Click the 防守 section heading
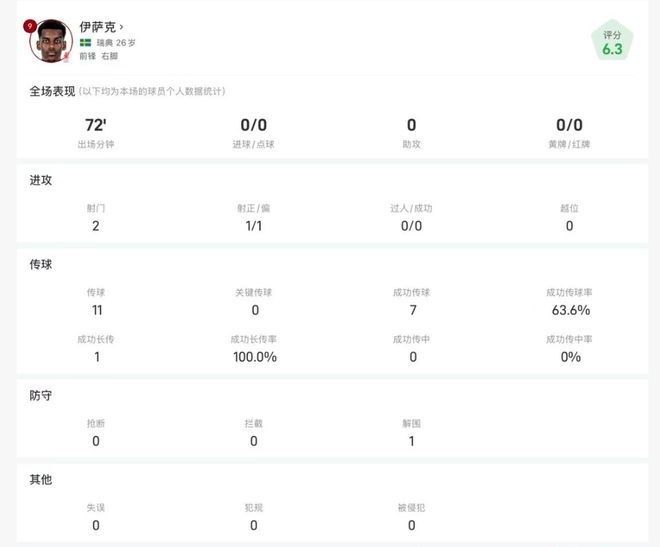Image resolution: width=660 pixels, height=547 pixels. click(41, 395)
